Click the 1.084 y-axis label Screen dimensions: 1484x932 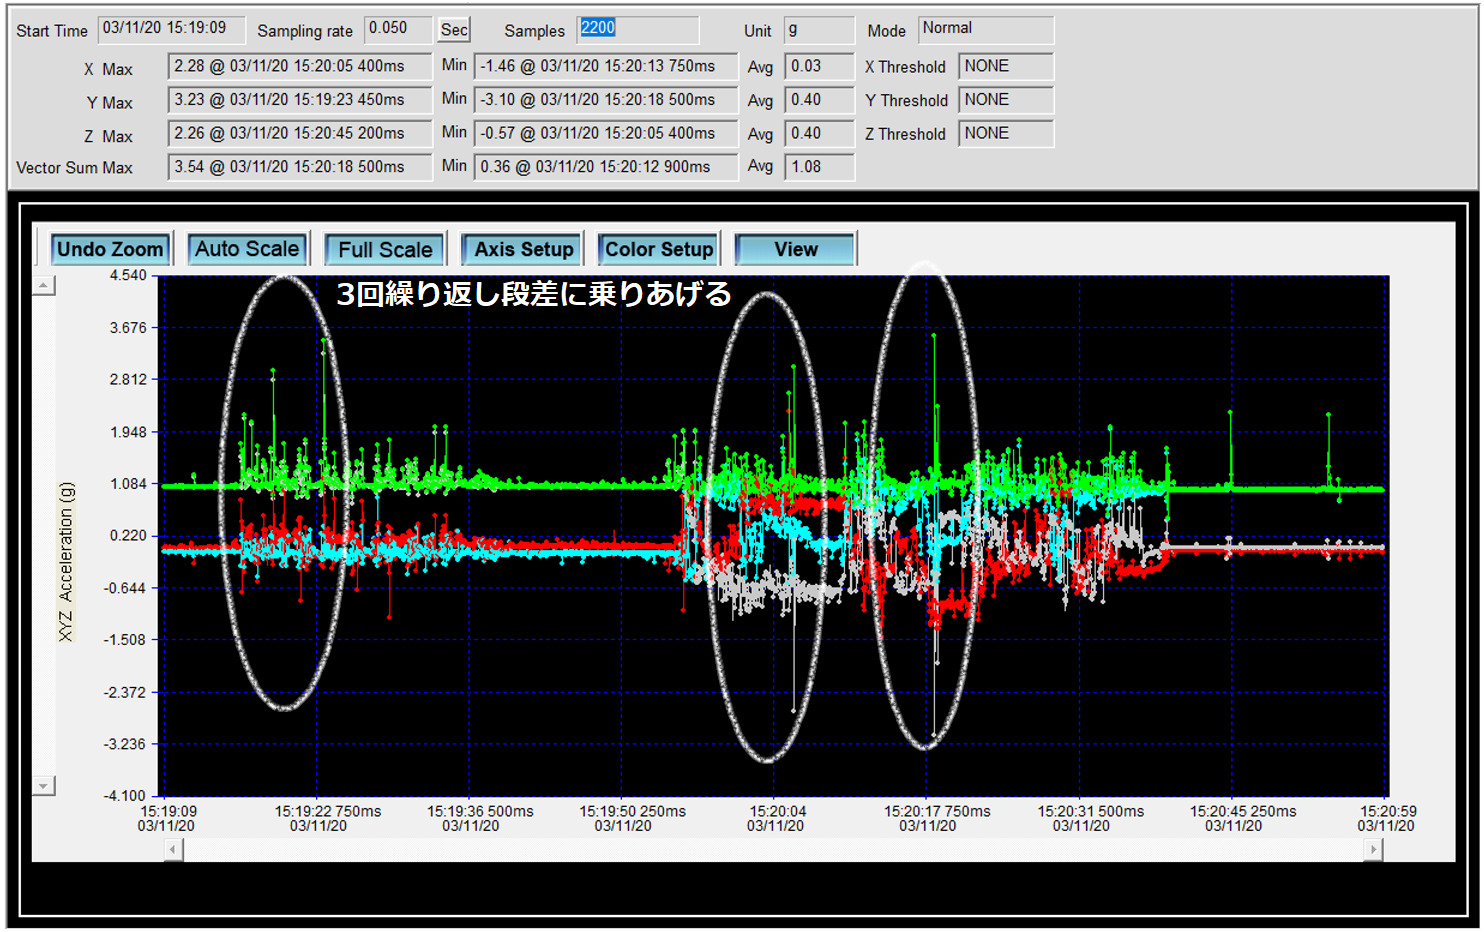point(128,484)
